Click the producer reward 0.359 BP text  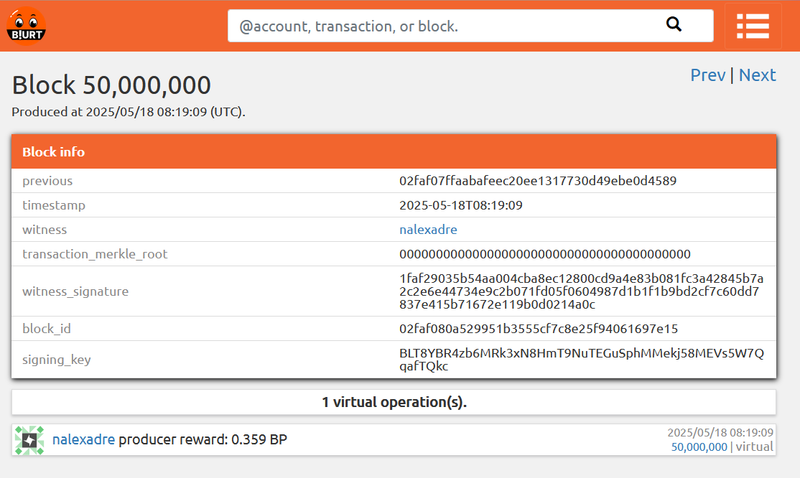tap(203, 439)
